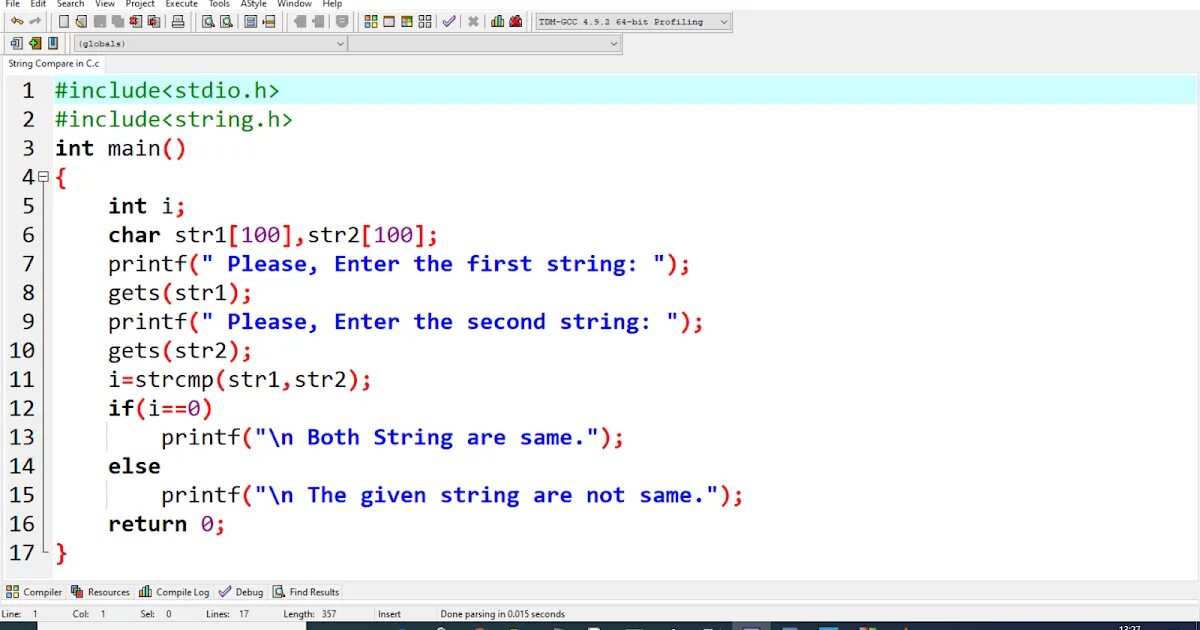Click the Undo arrow icon

pyautogui.click(x=17, y=21)
